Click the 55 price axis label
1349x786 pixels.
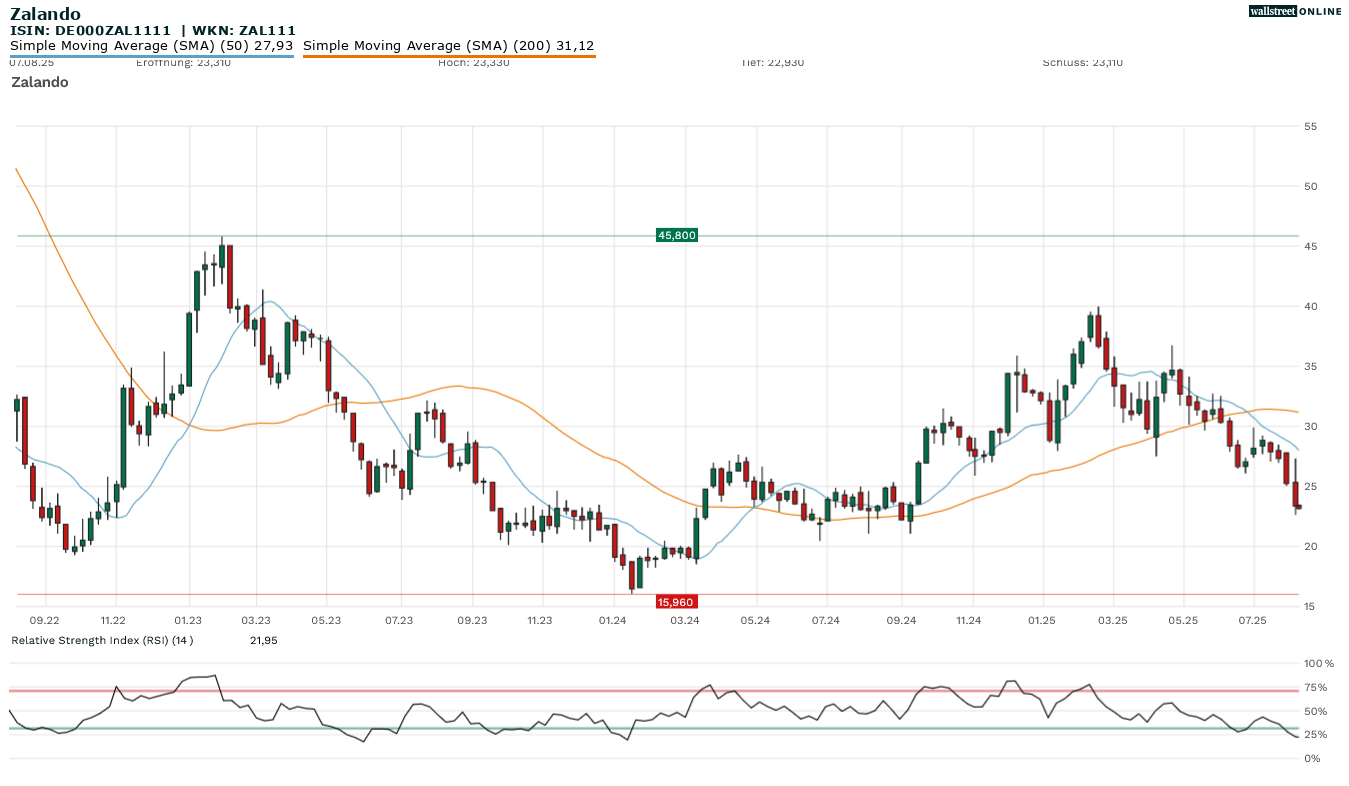pyautogui.click(x=1310, y=127)
